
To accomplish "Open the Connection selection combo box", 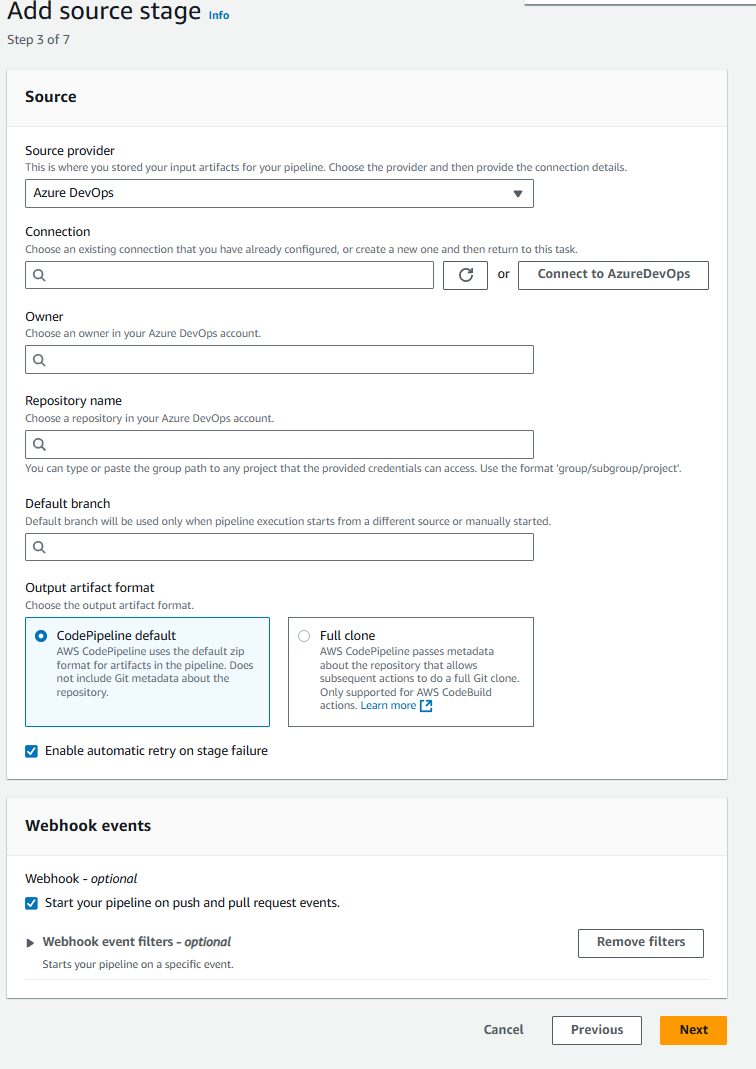I will (x=230, y=274).
